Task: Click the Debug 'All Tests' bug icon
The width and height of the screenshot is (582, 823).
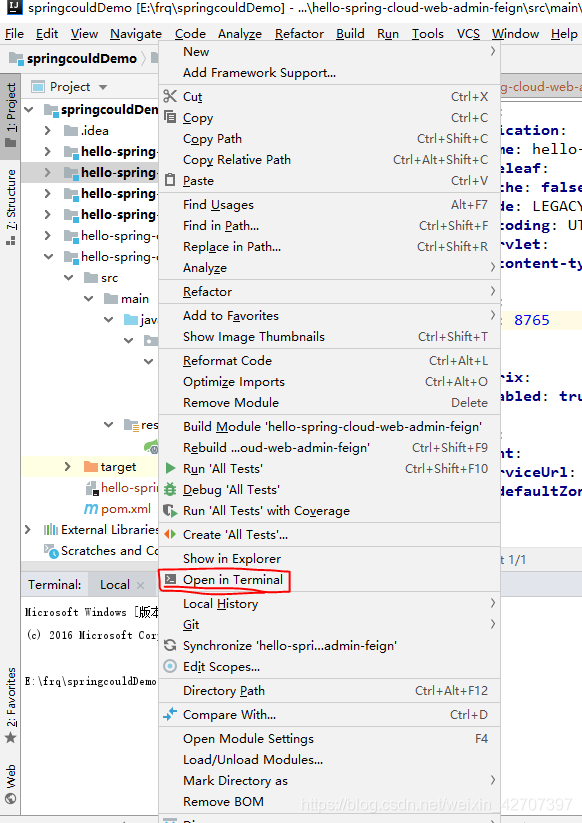Action: [170, 489]
